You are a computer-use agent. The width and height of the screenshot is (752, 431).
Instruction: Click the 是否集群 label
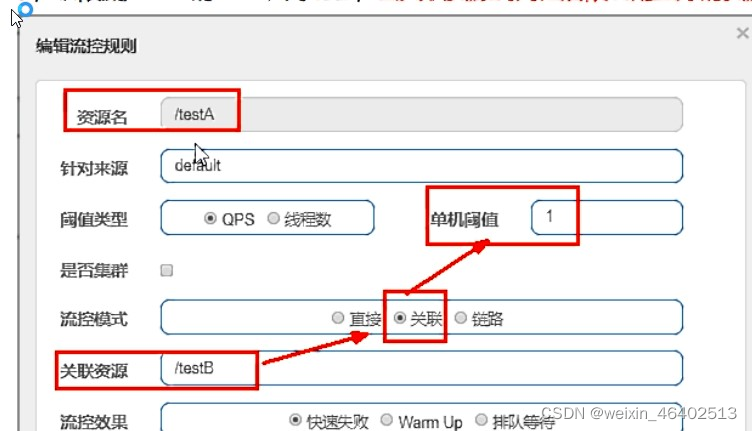pyautogui.click(x=94, y=270)
